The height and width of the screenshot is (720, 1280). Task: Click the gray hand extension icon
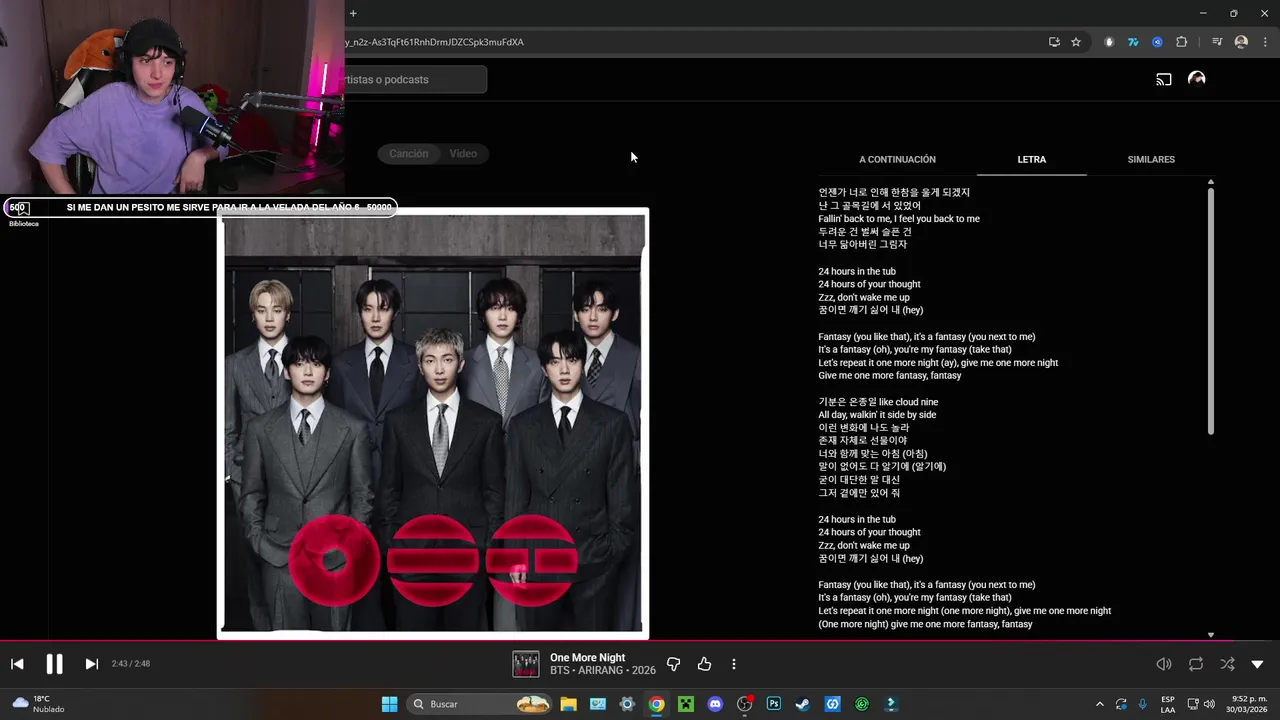1109,42
